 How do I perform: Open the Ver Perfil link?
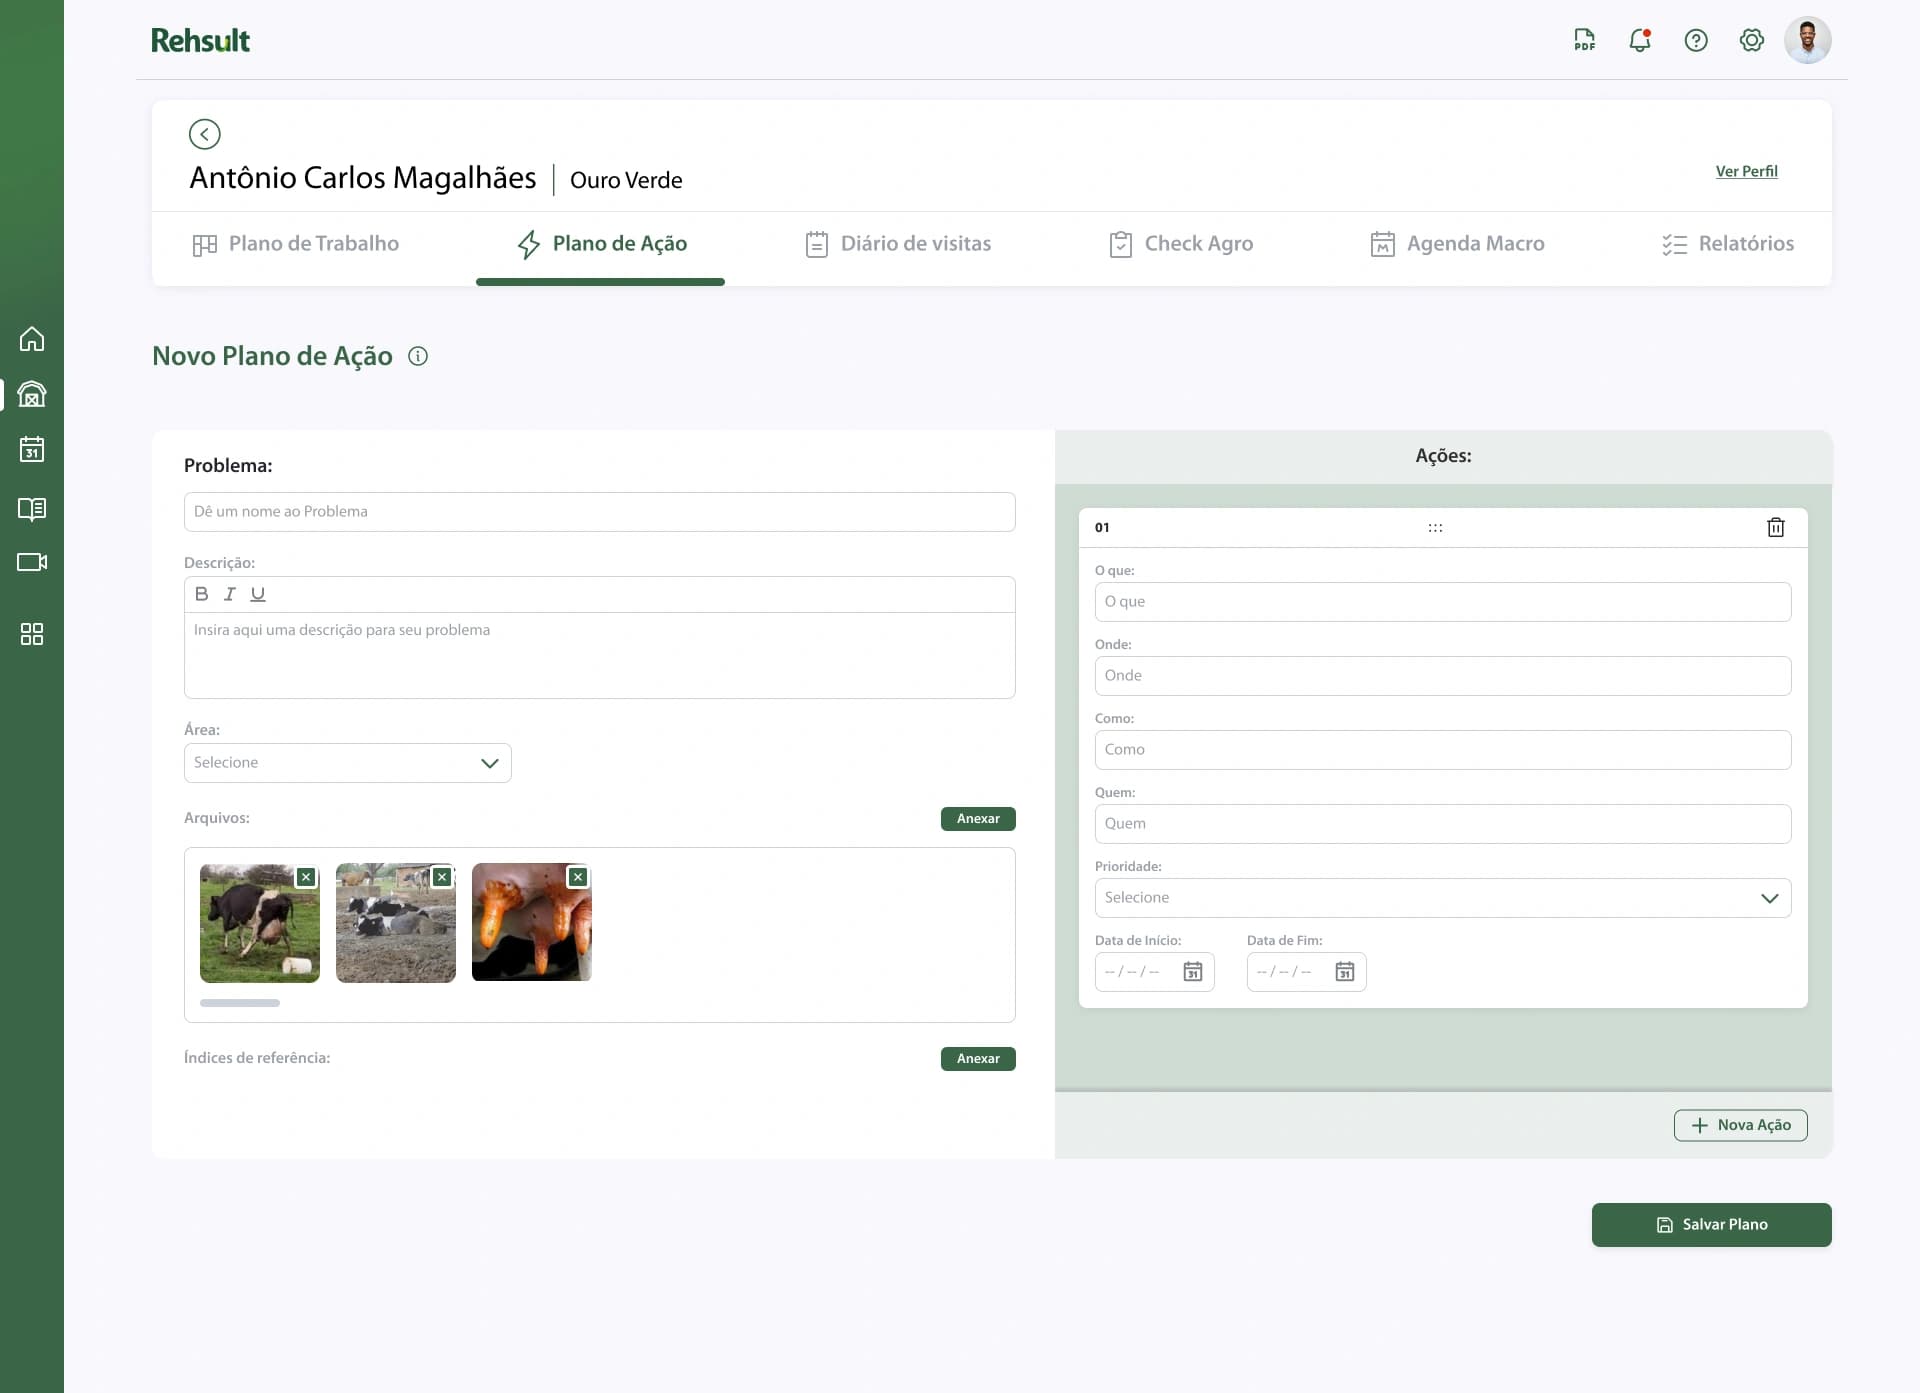click(x=1746, y=171)
